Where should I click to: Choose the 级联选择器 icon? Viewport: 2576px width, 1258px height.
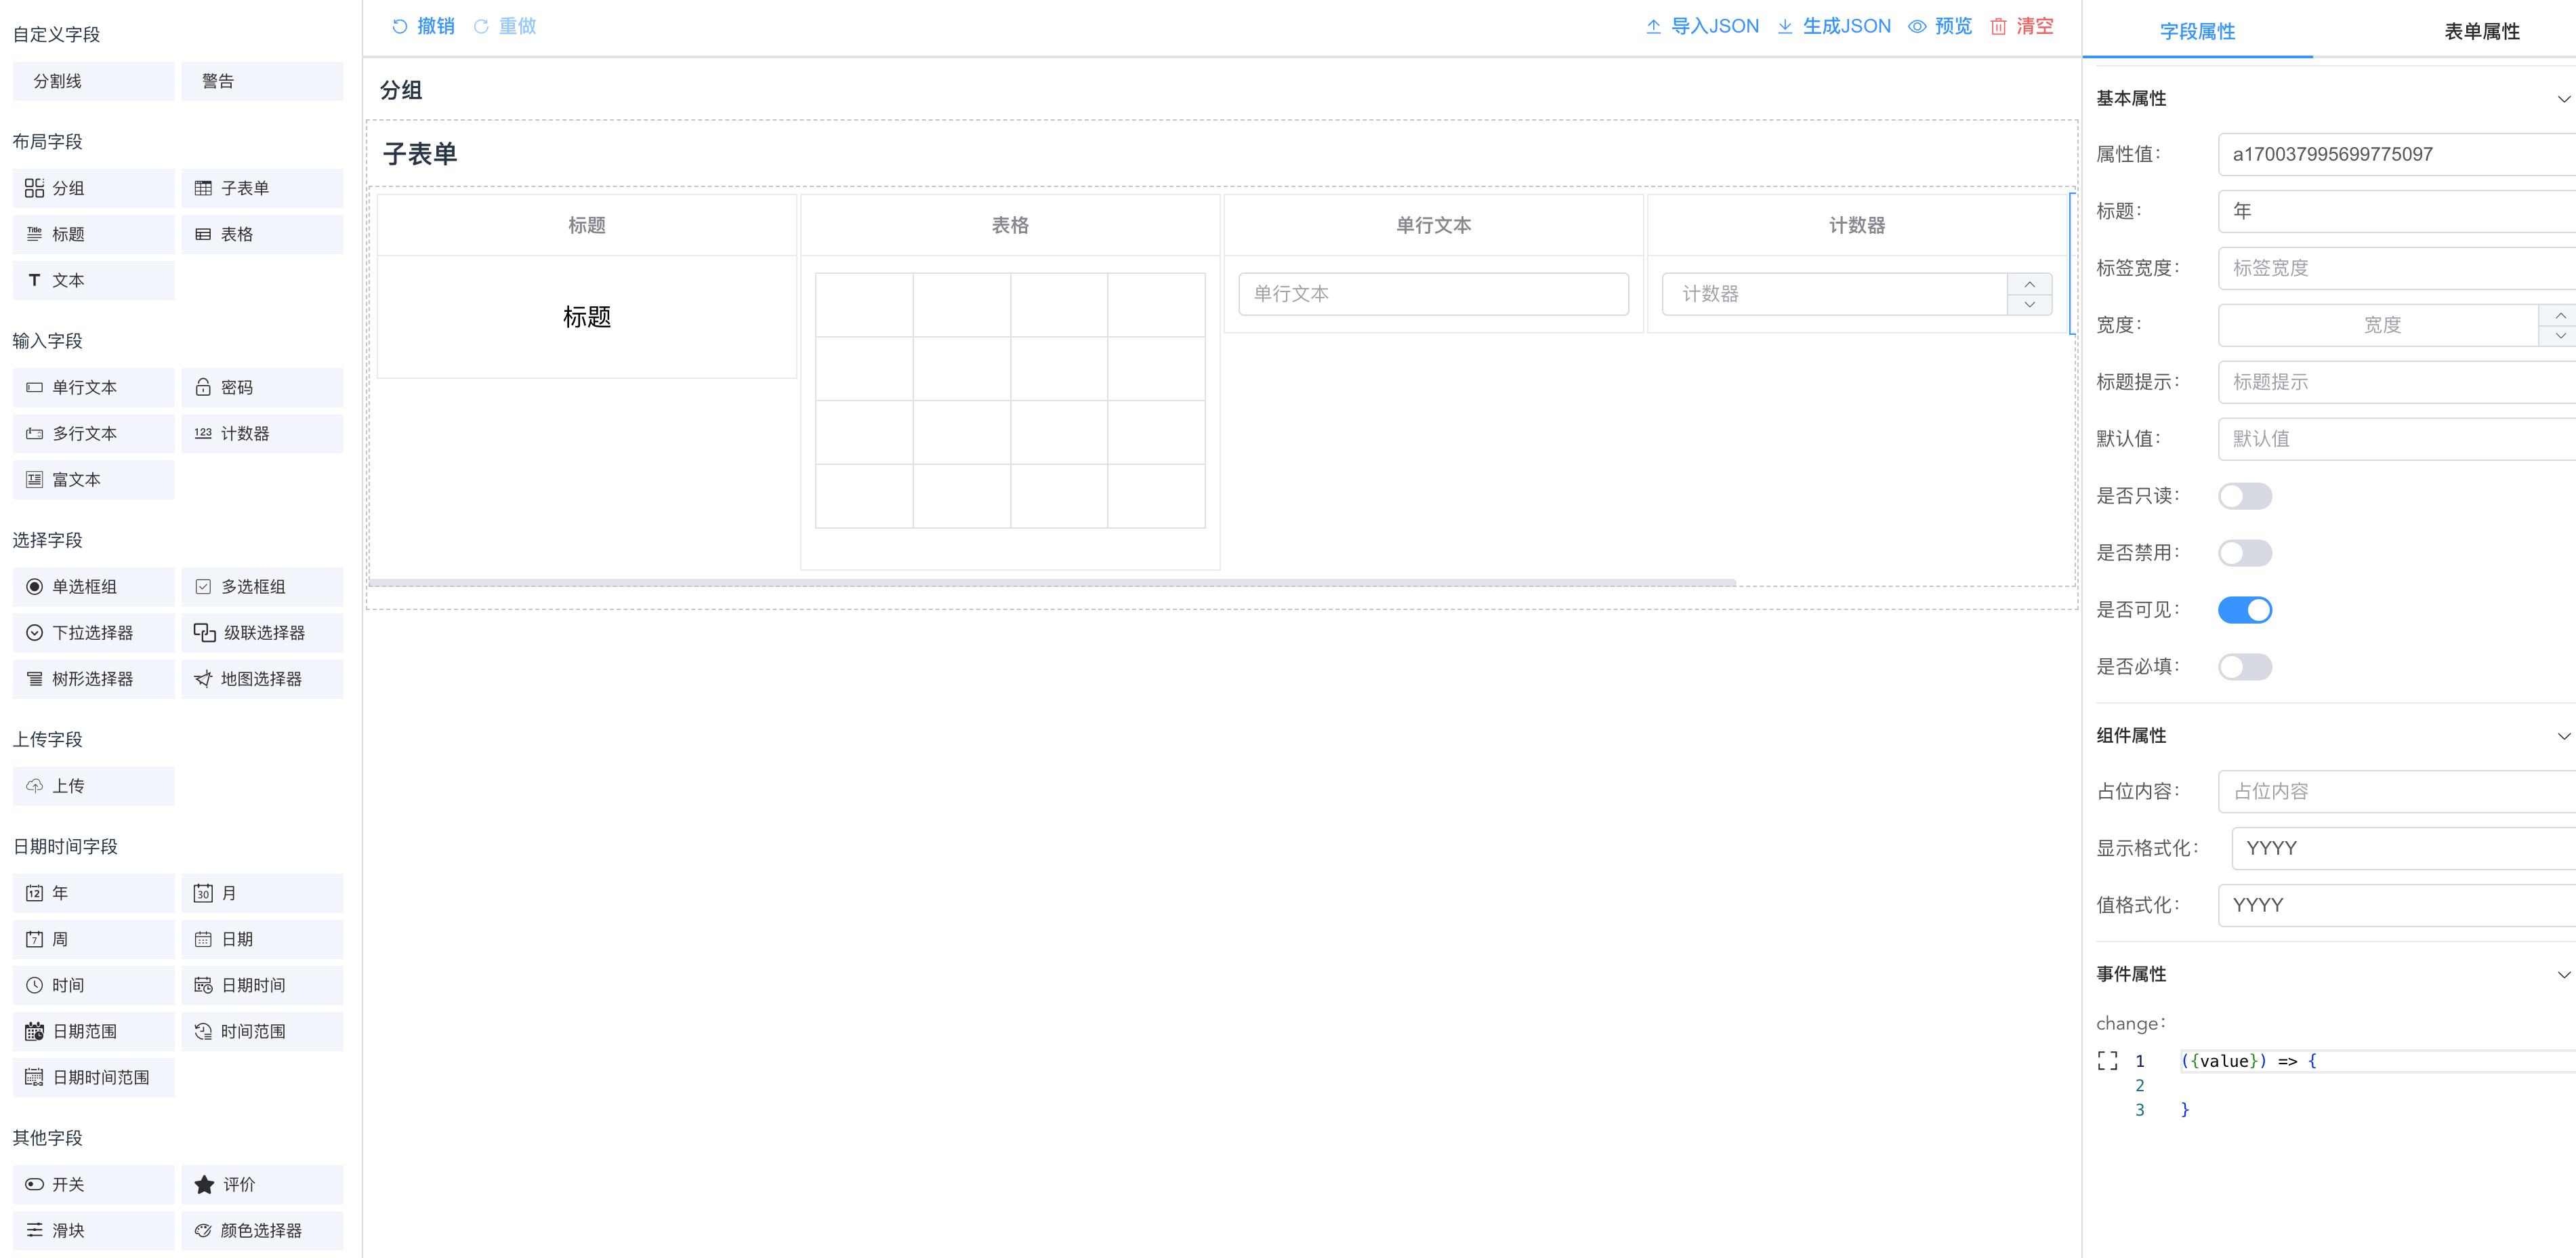204,632
